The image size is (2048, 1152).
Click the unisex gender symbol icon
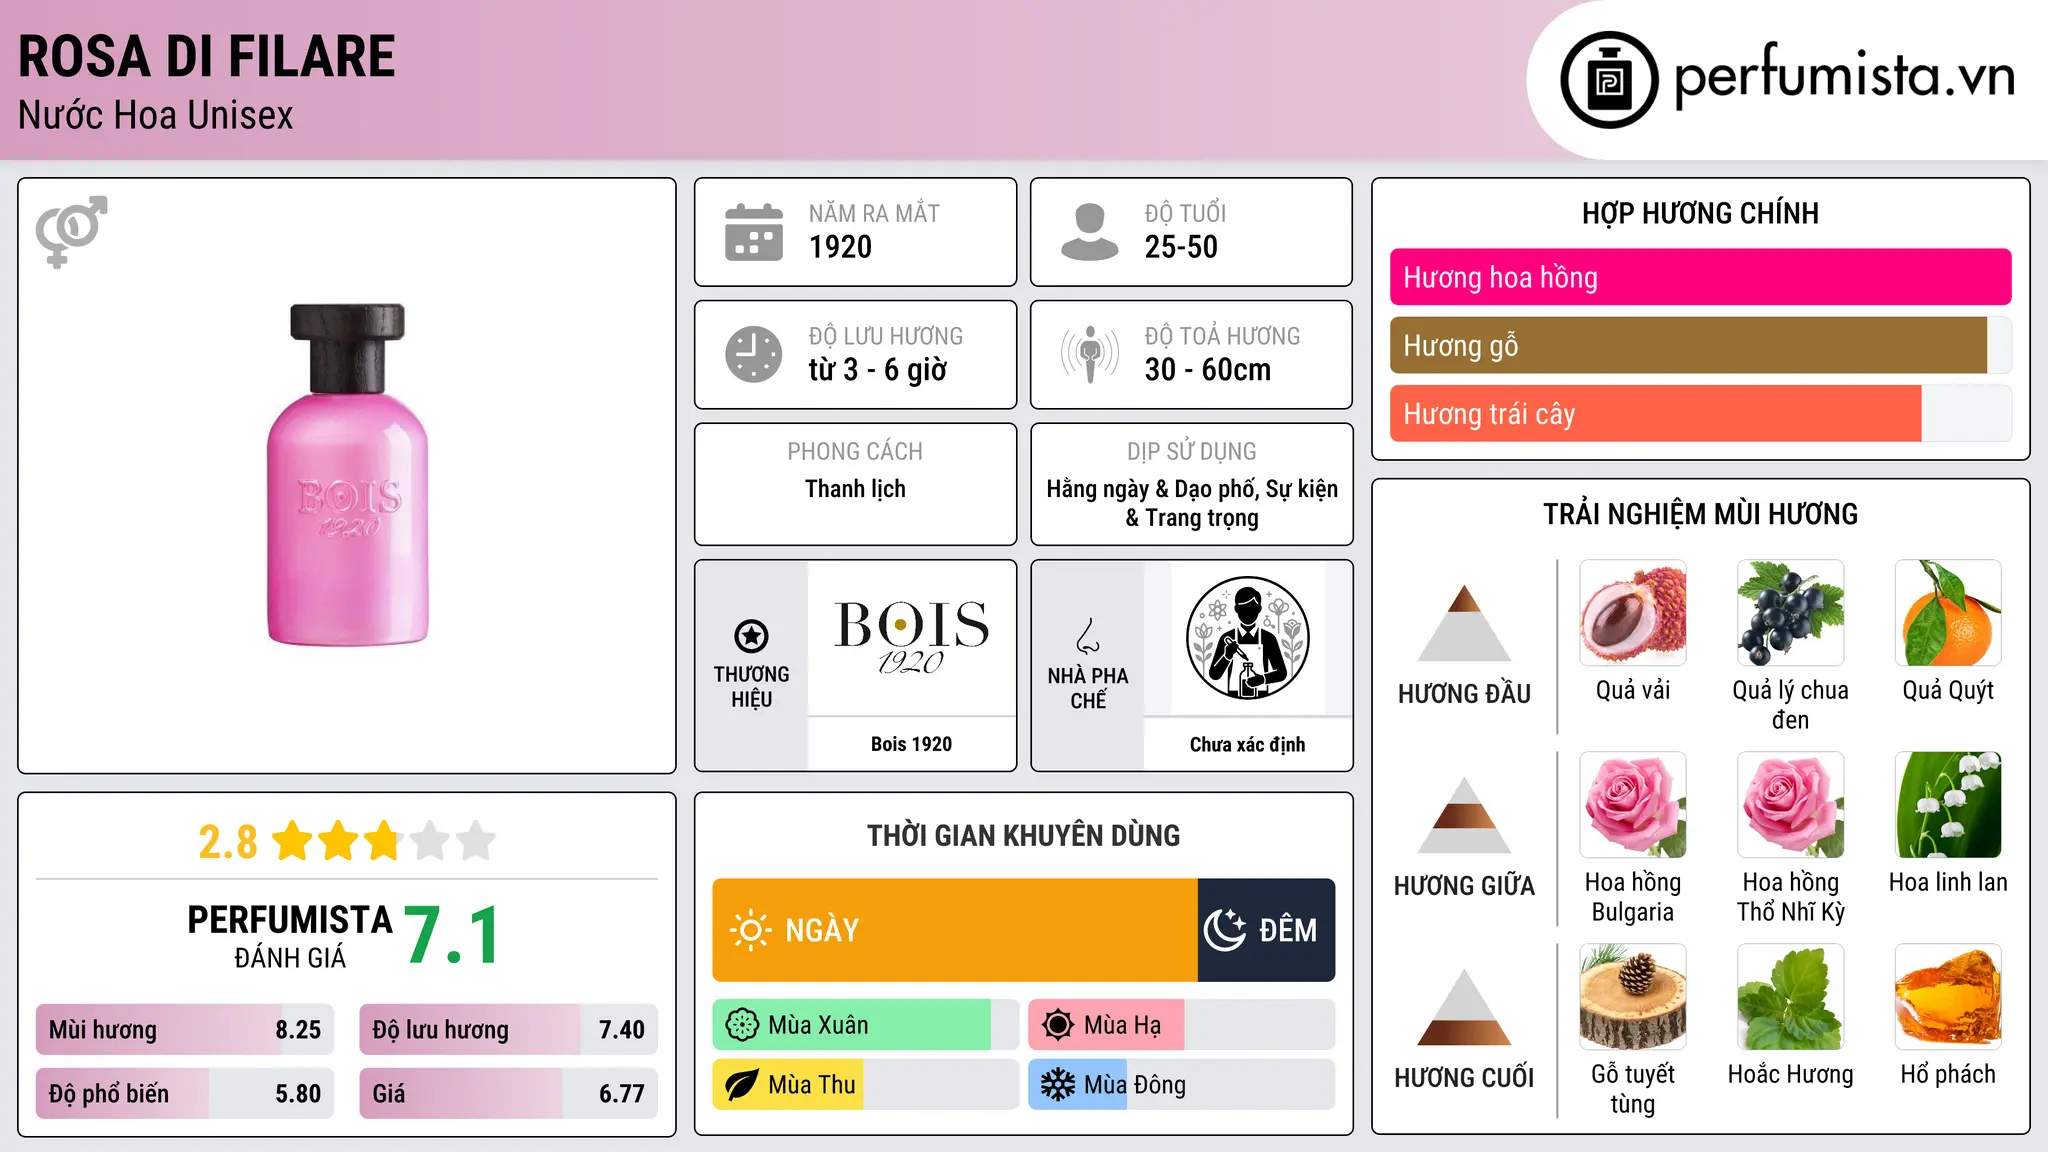71,232
